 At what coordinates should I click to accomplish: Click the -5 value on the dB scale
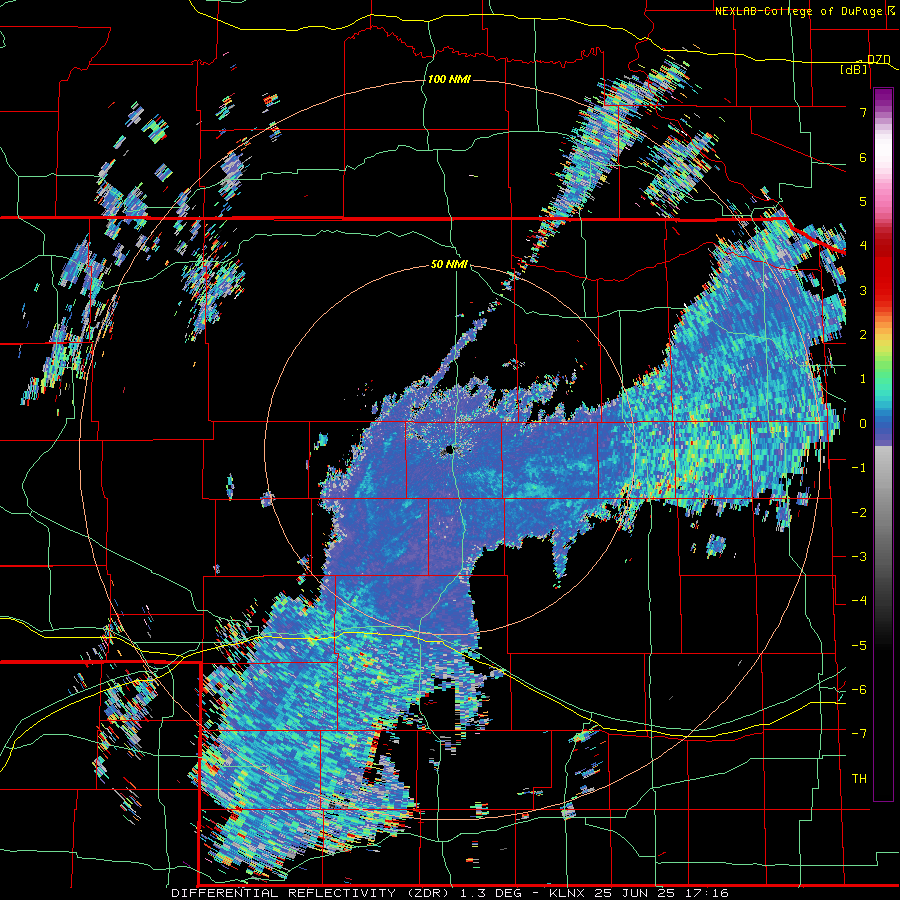859,646
